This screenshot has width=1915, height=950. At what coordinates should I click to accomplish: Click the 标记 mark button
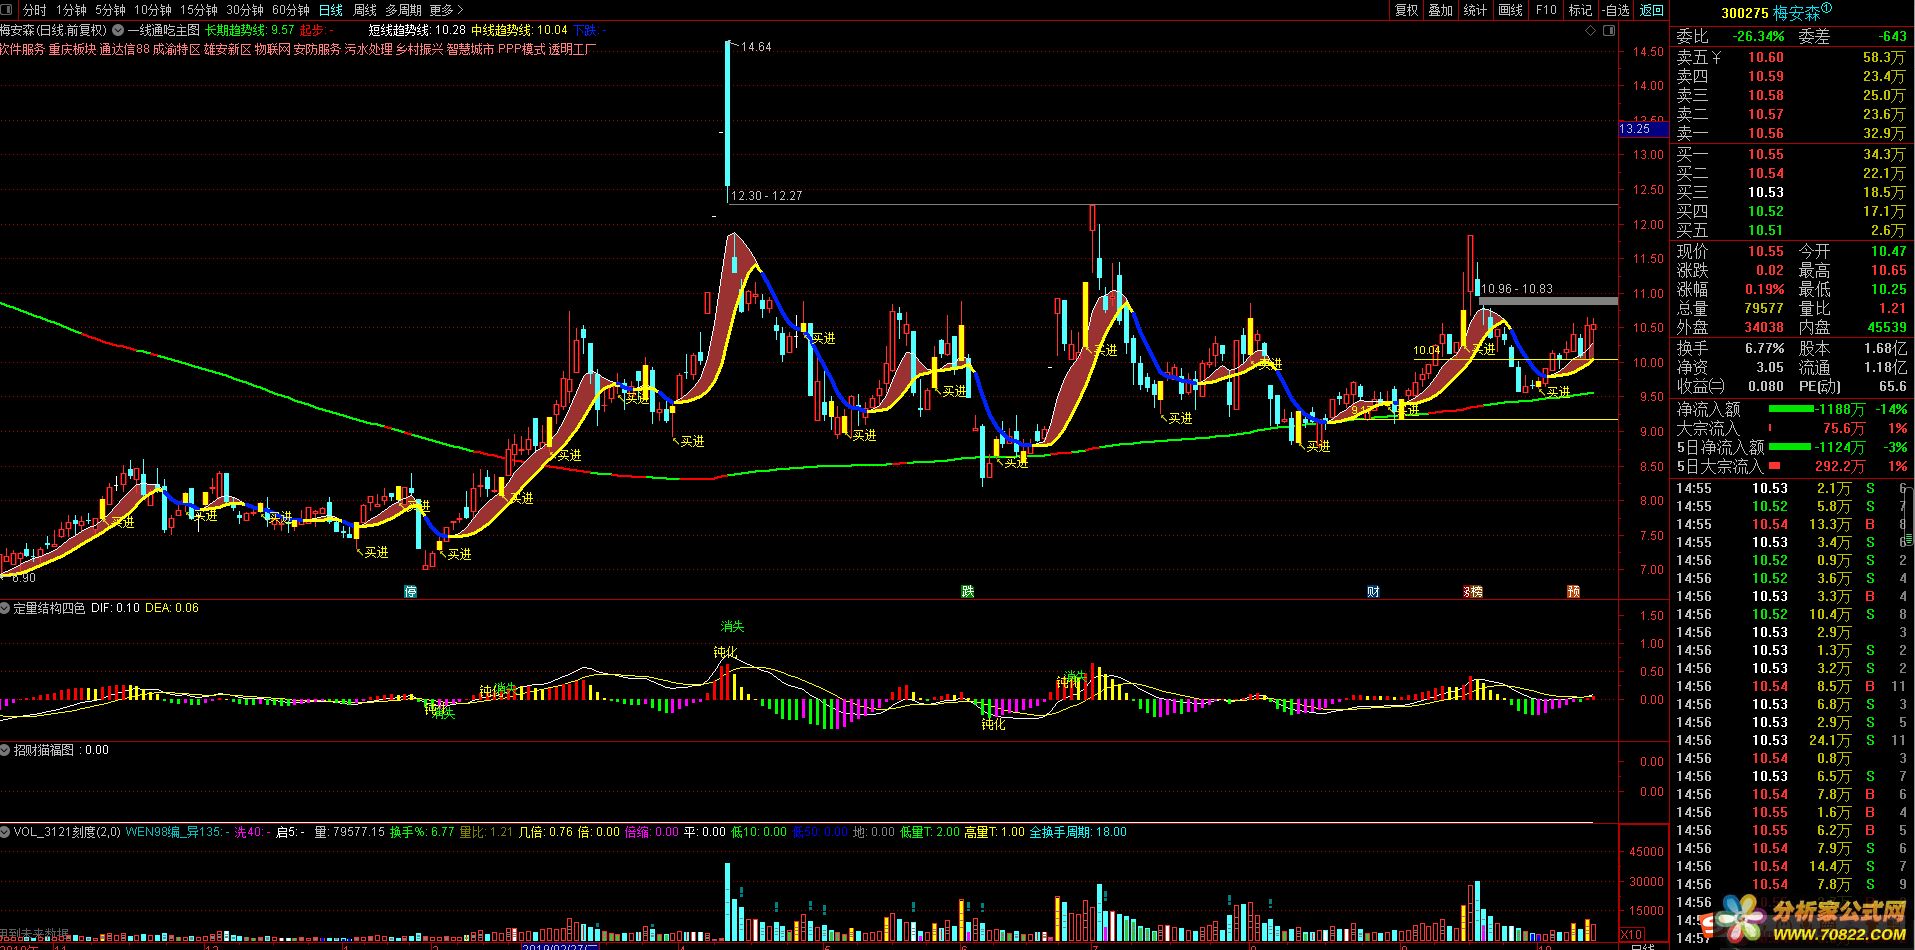pos(1580,10)
